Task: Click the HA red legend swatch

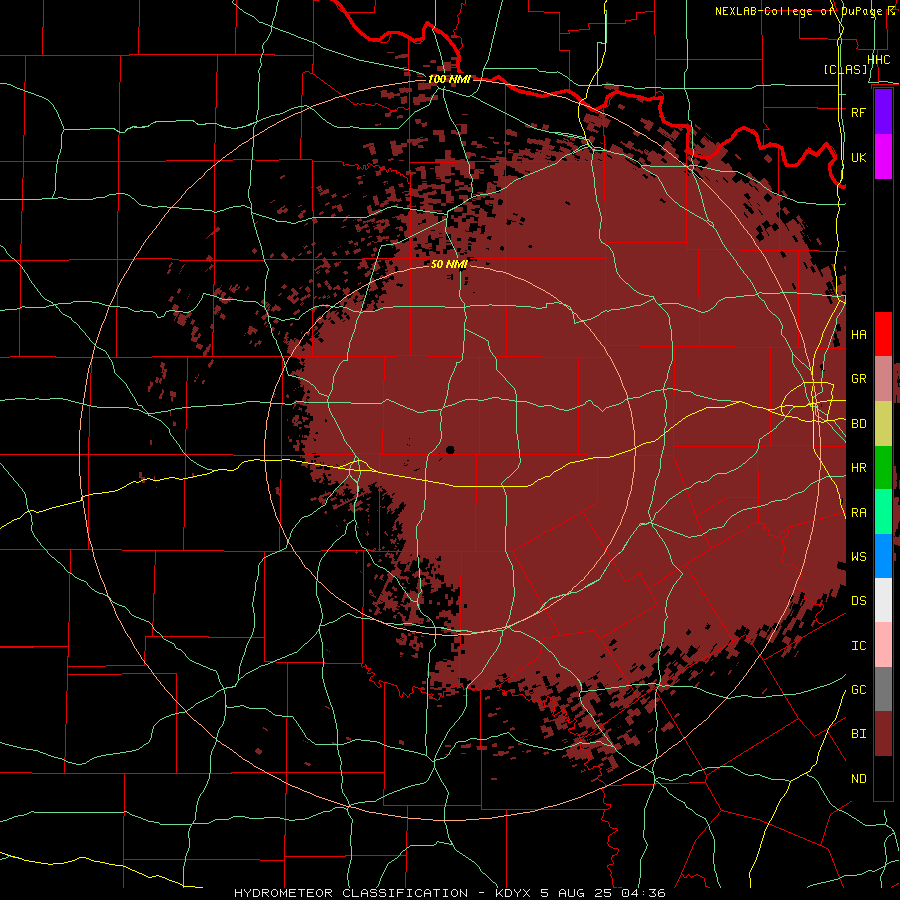Action: point(883,334)
